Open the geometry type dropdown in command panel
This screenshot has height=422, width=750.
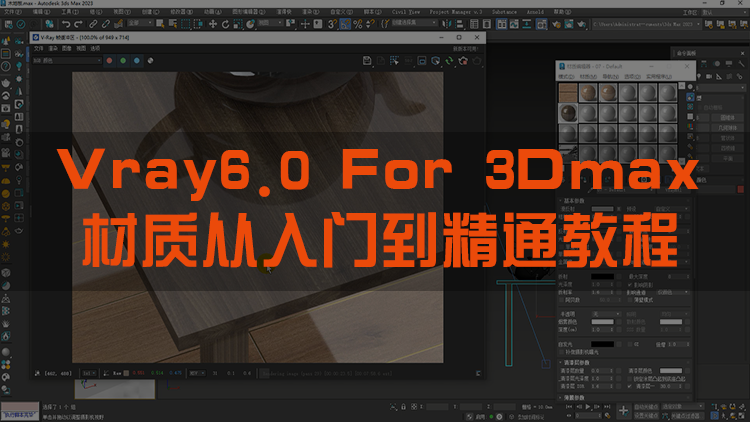pos(722,86)
